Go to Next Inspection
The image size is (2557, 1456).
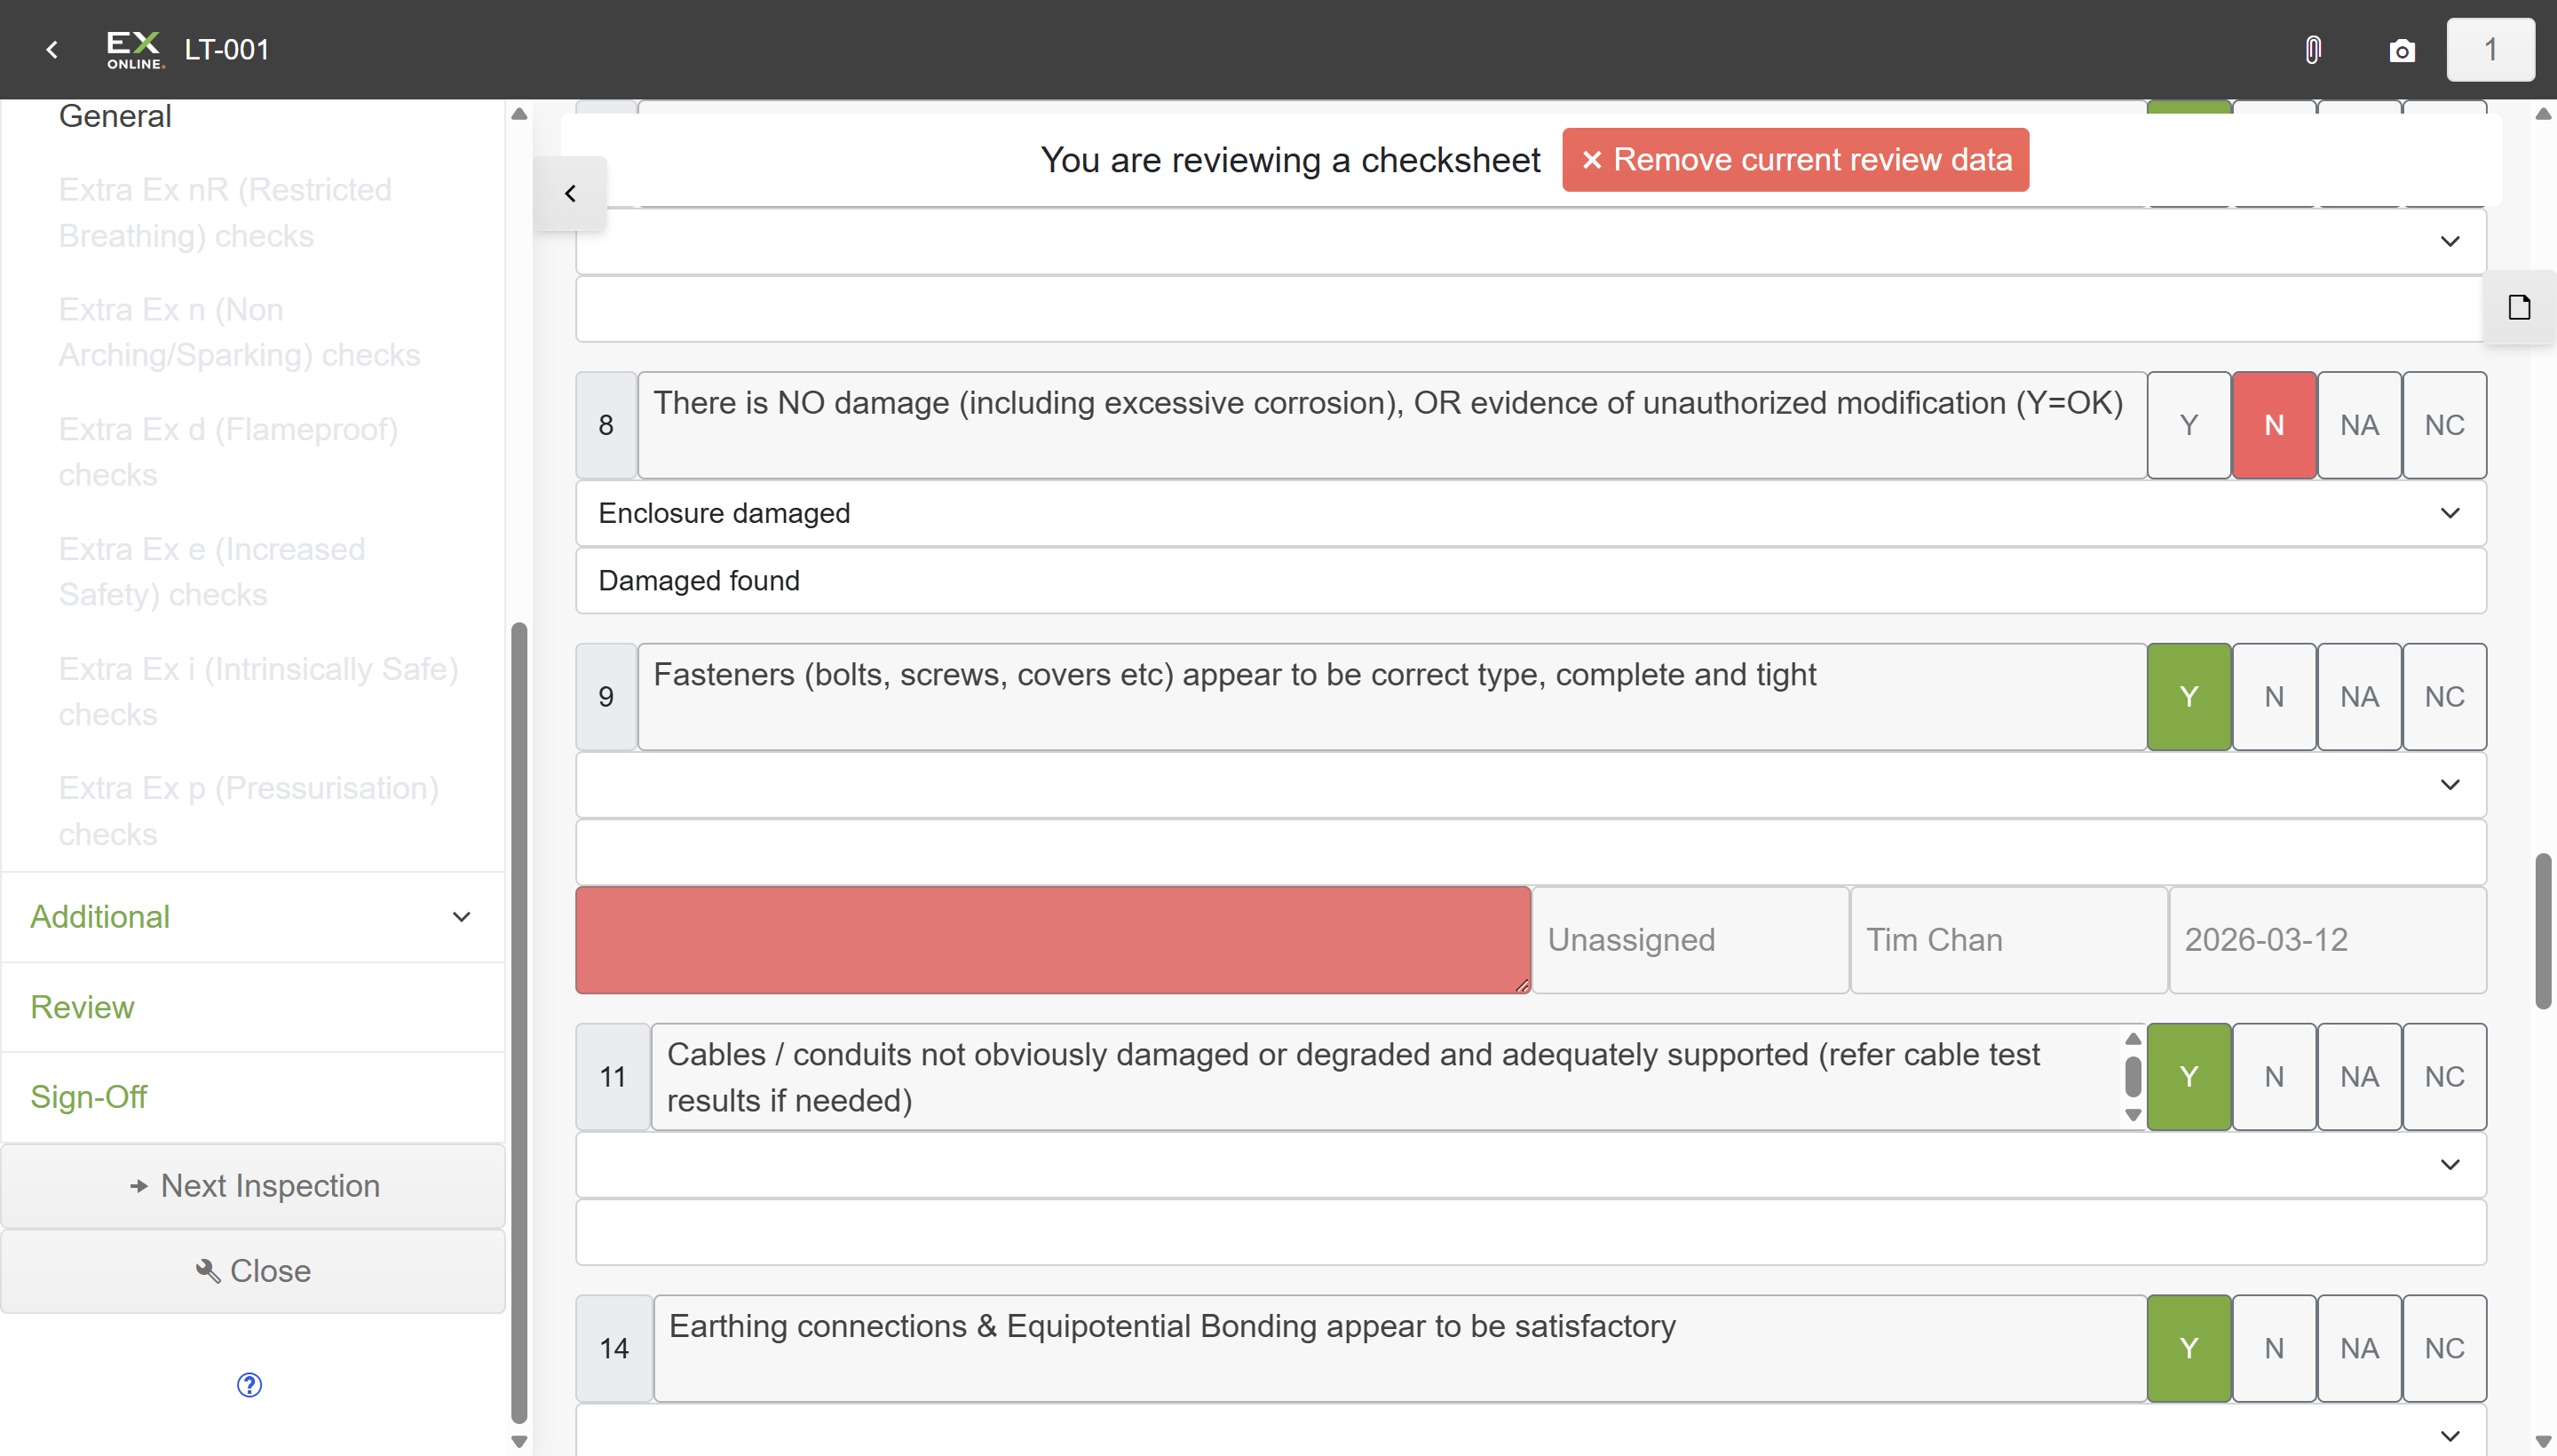pyautogui.click(x=253, y=1185)
